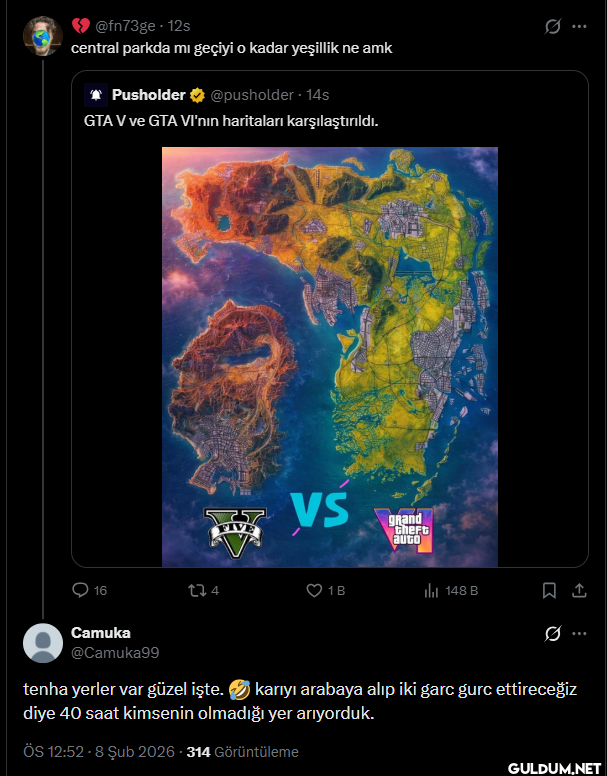Bookmark the tweet with bookmark icon
607x776 pixels.
(549, 590)
